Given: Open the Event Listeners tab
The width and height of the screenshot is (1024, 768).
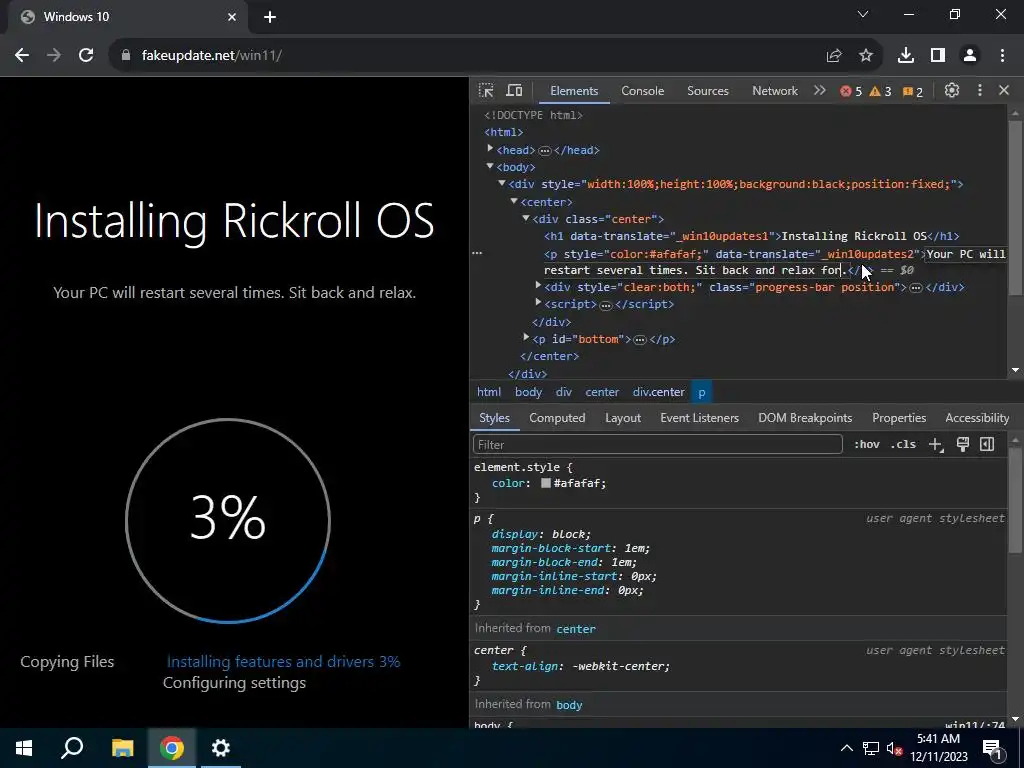Looking at the screenshot, I should pyautogui.click(x=699, y=418).
